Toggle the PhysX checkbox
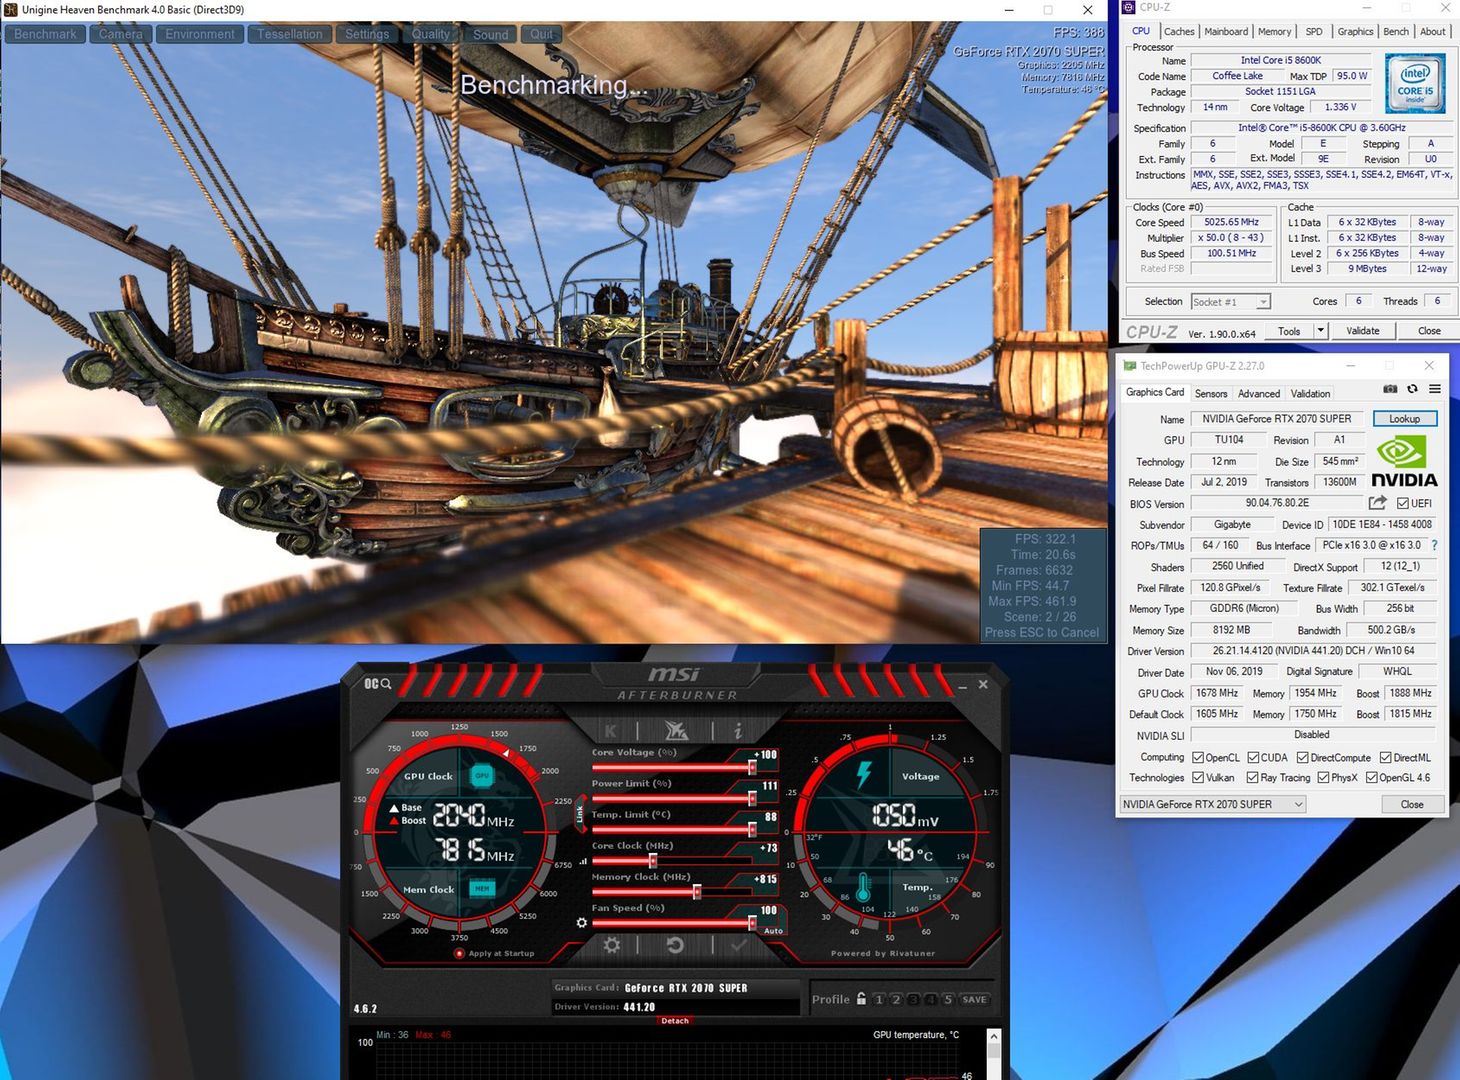 [1323, 777]
